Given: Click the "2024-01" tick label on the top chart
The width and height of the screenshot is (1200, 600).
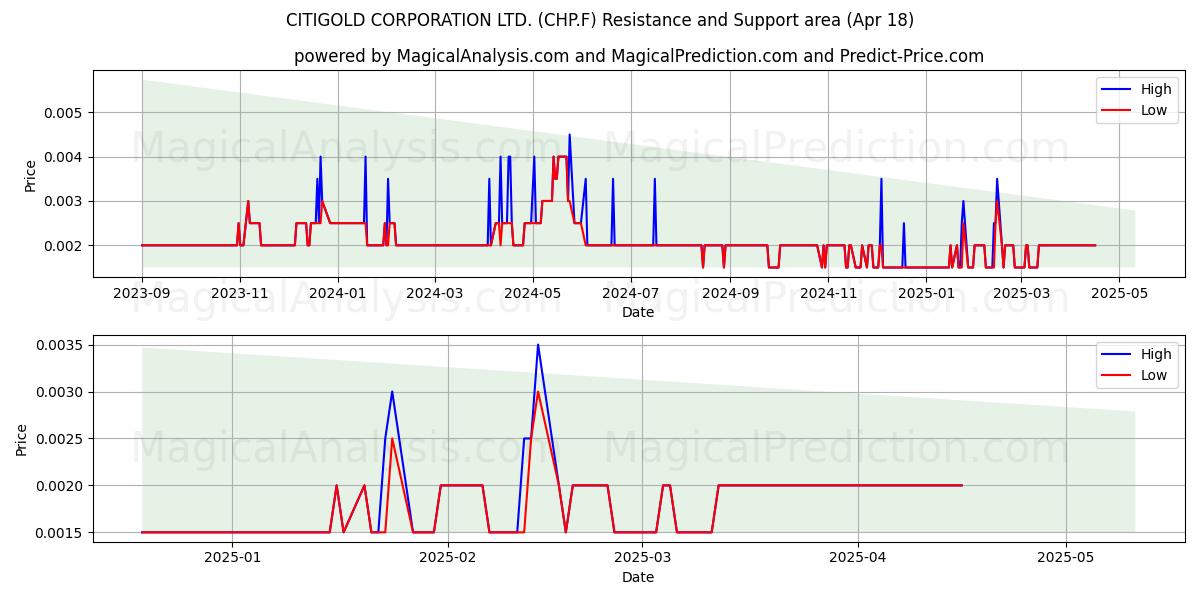Looking at the screenshot, I should [337, 293].
